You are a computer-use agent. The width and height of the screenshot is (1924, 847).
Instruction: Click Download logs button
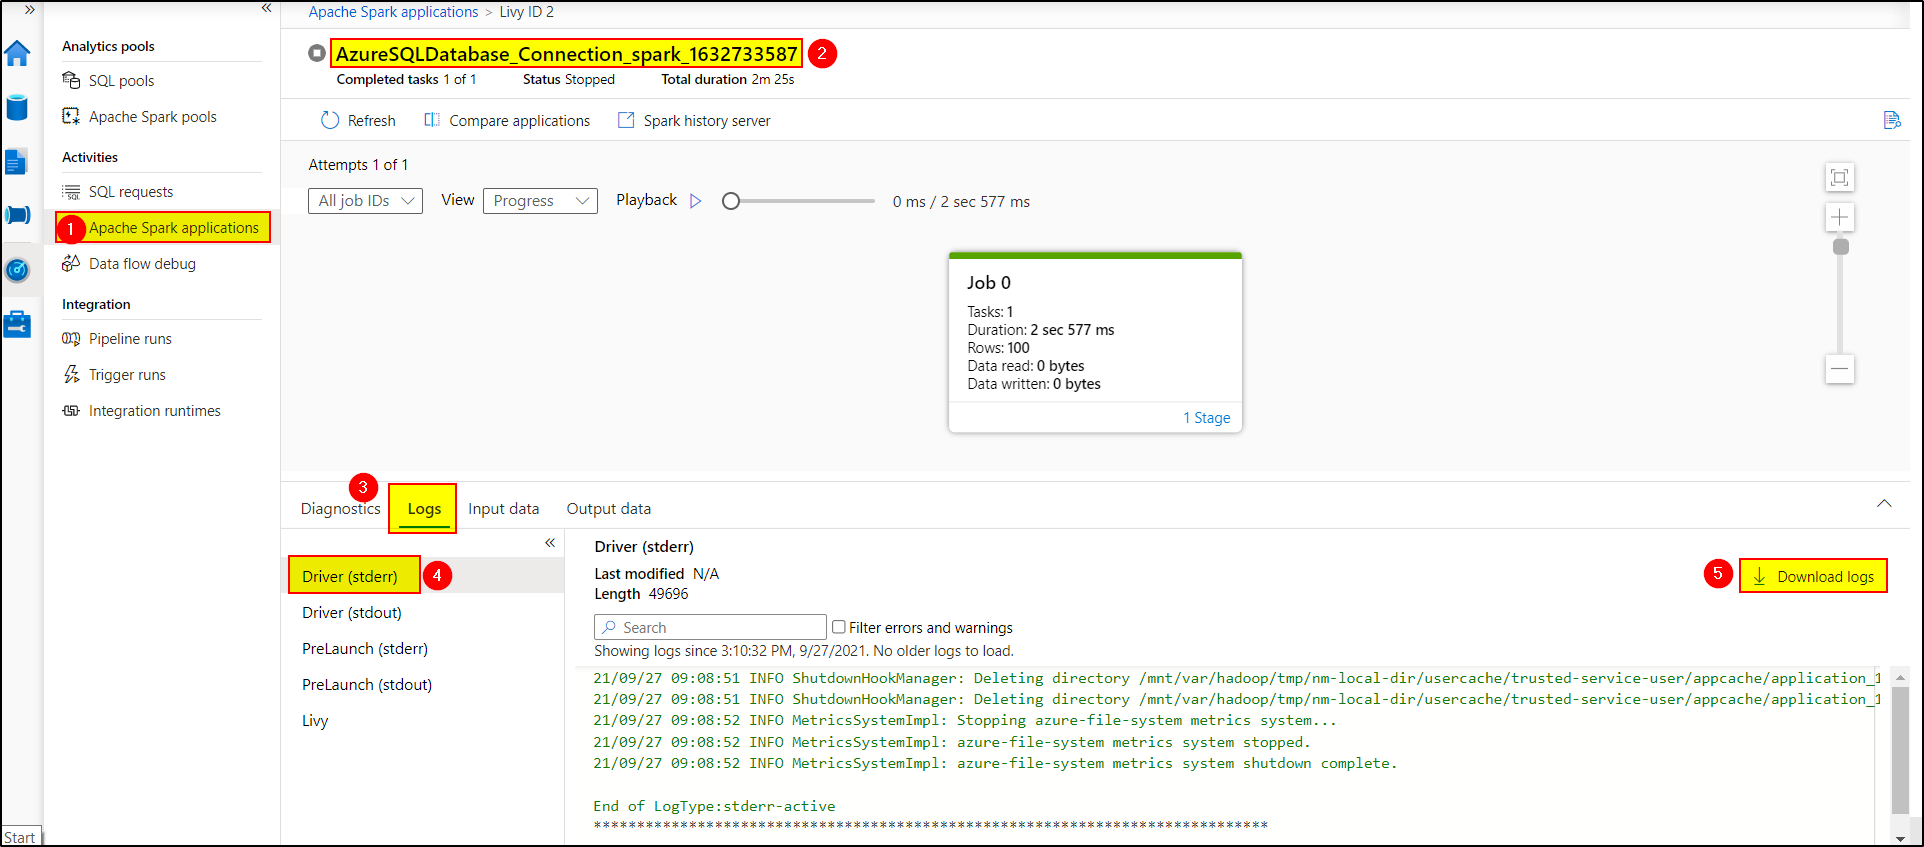pos(1813,576)
